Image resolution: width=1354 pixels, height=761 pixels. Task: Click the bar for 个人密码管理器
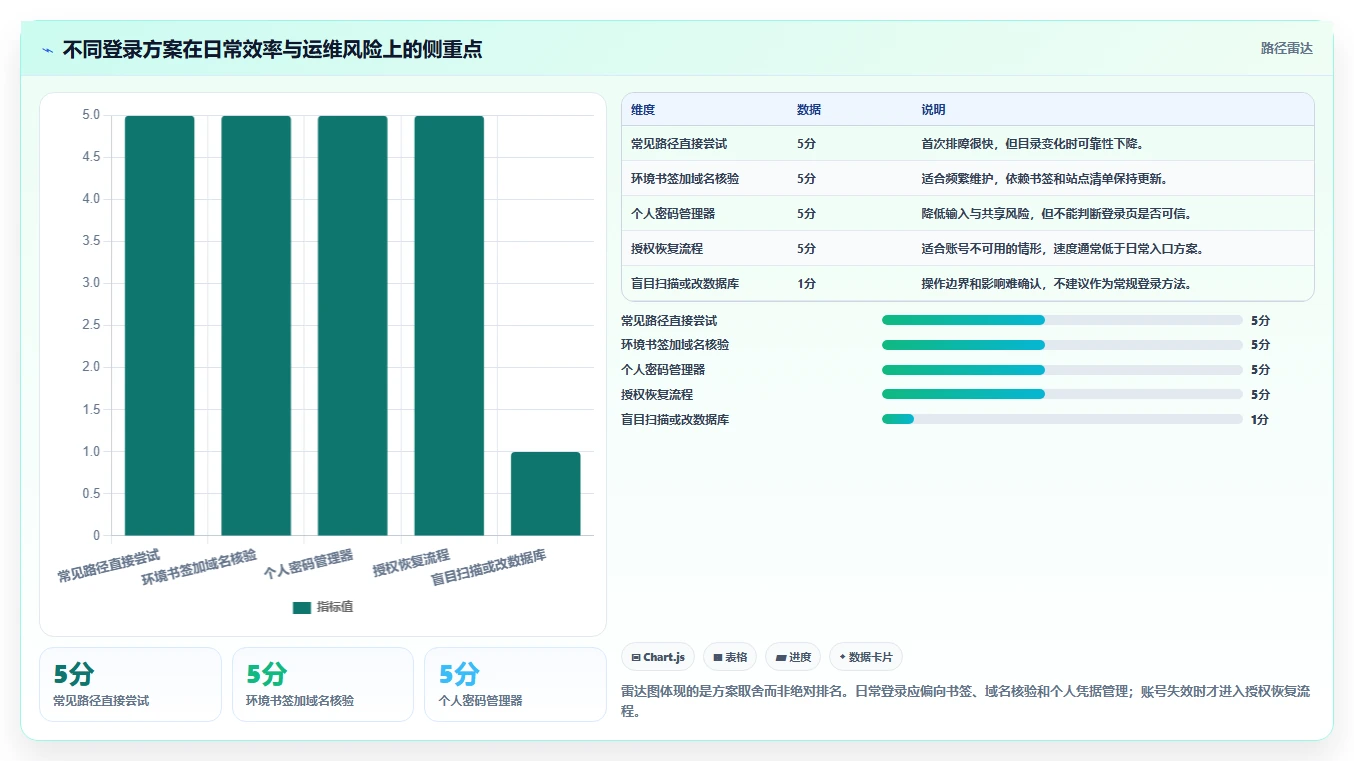[353, 325]
